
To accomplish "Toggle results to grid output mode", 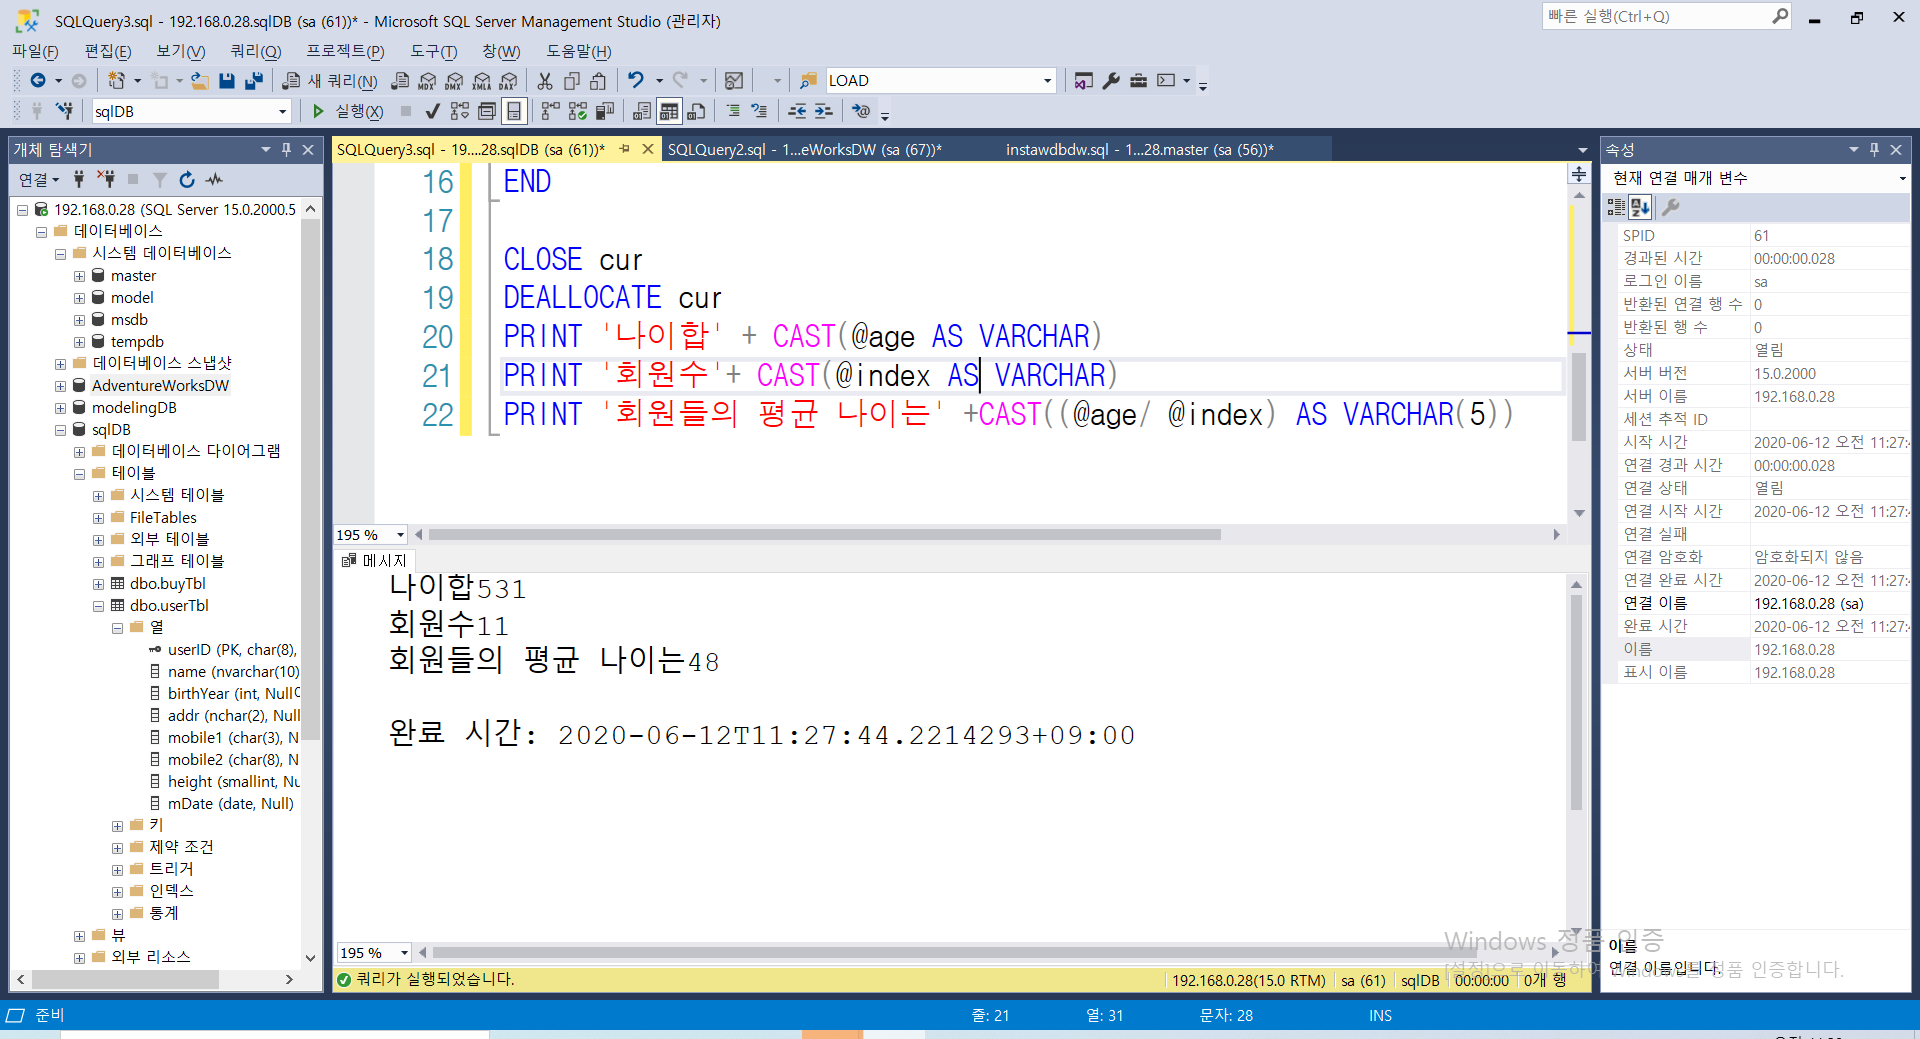I will (x=670, y=111).
